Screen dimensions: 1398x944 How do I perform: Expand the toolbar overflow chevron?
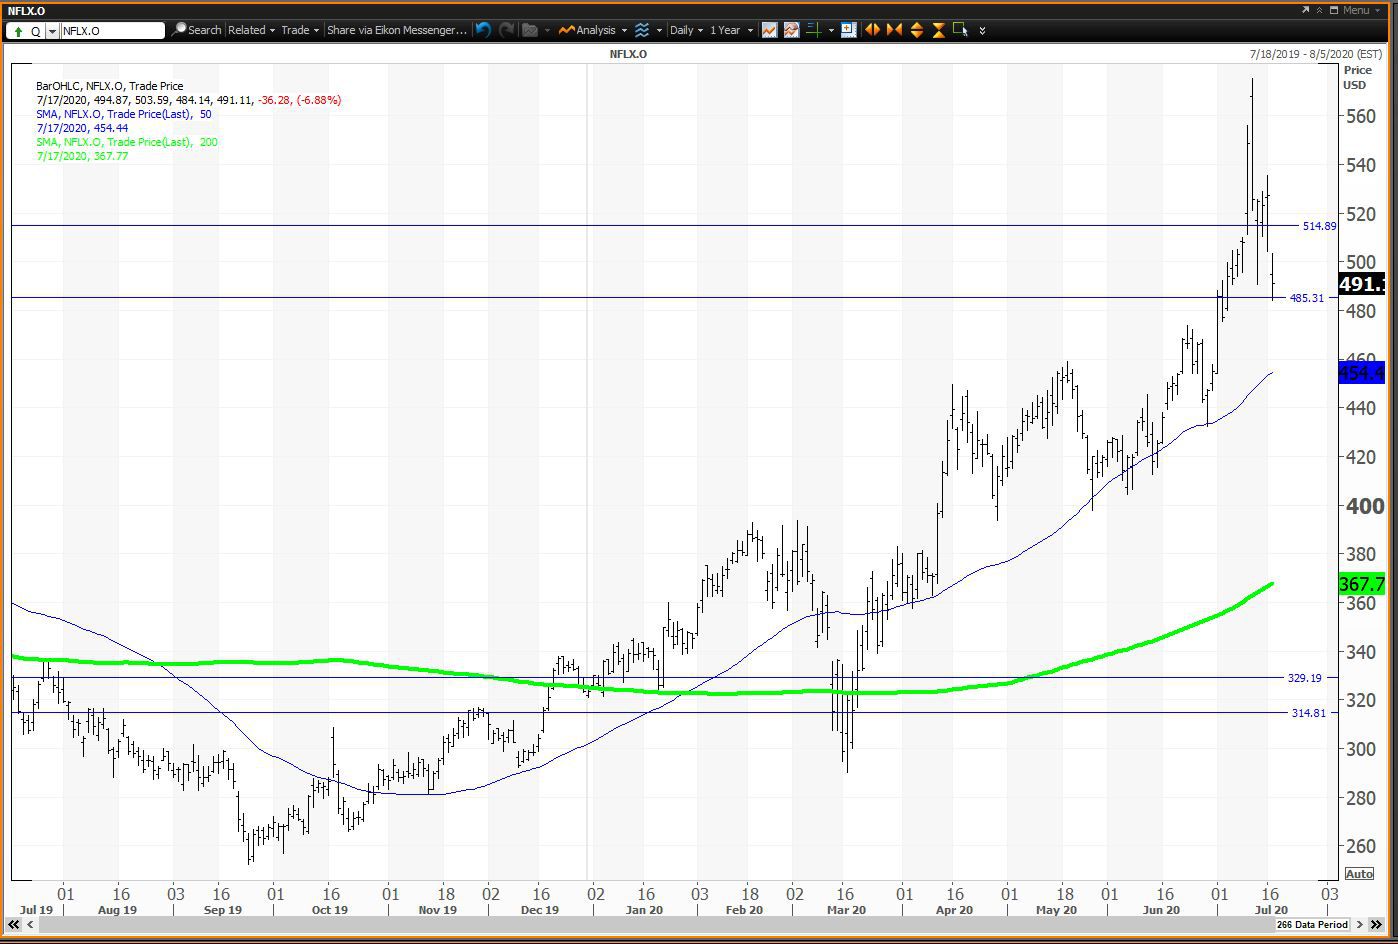982,31
